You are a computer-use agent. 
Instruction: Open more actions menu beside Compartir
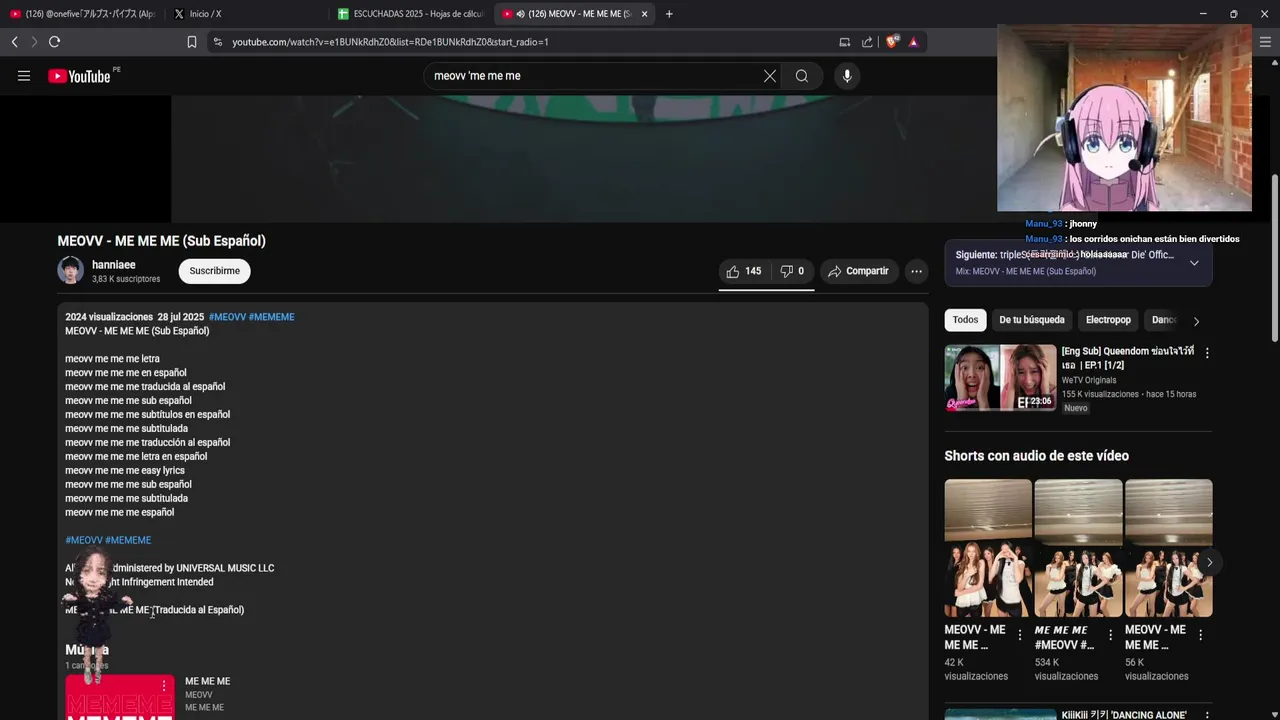[916, 271]
